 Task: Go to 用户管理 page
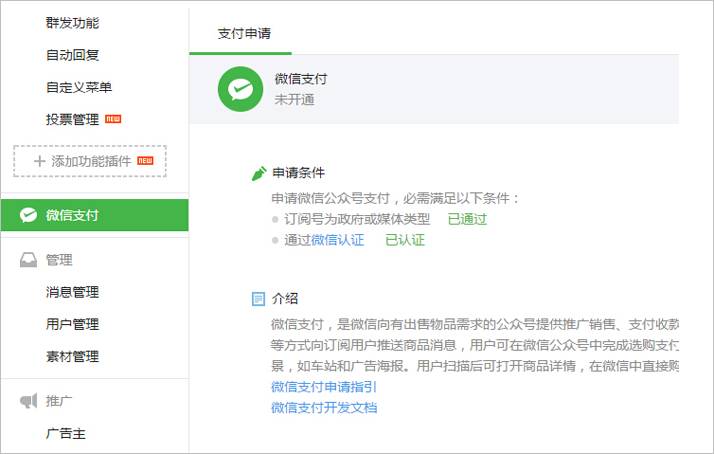coord(72,324)
